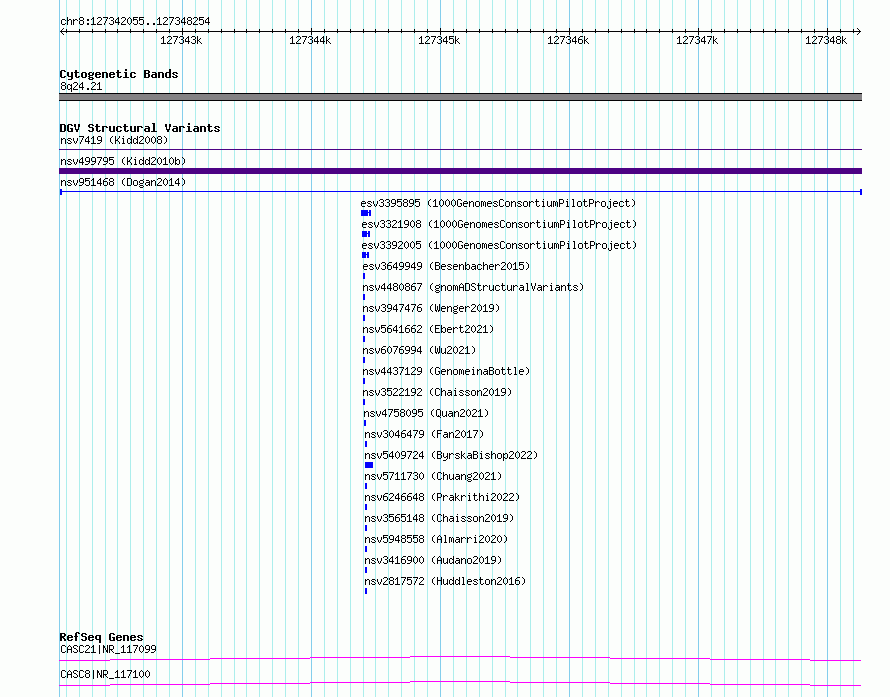This screenshot has height=697, width=890.
Task: Select the nsv5409724 ByrskaBishop2022 feature bar
Action: click(369, 465)
